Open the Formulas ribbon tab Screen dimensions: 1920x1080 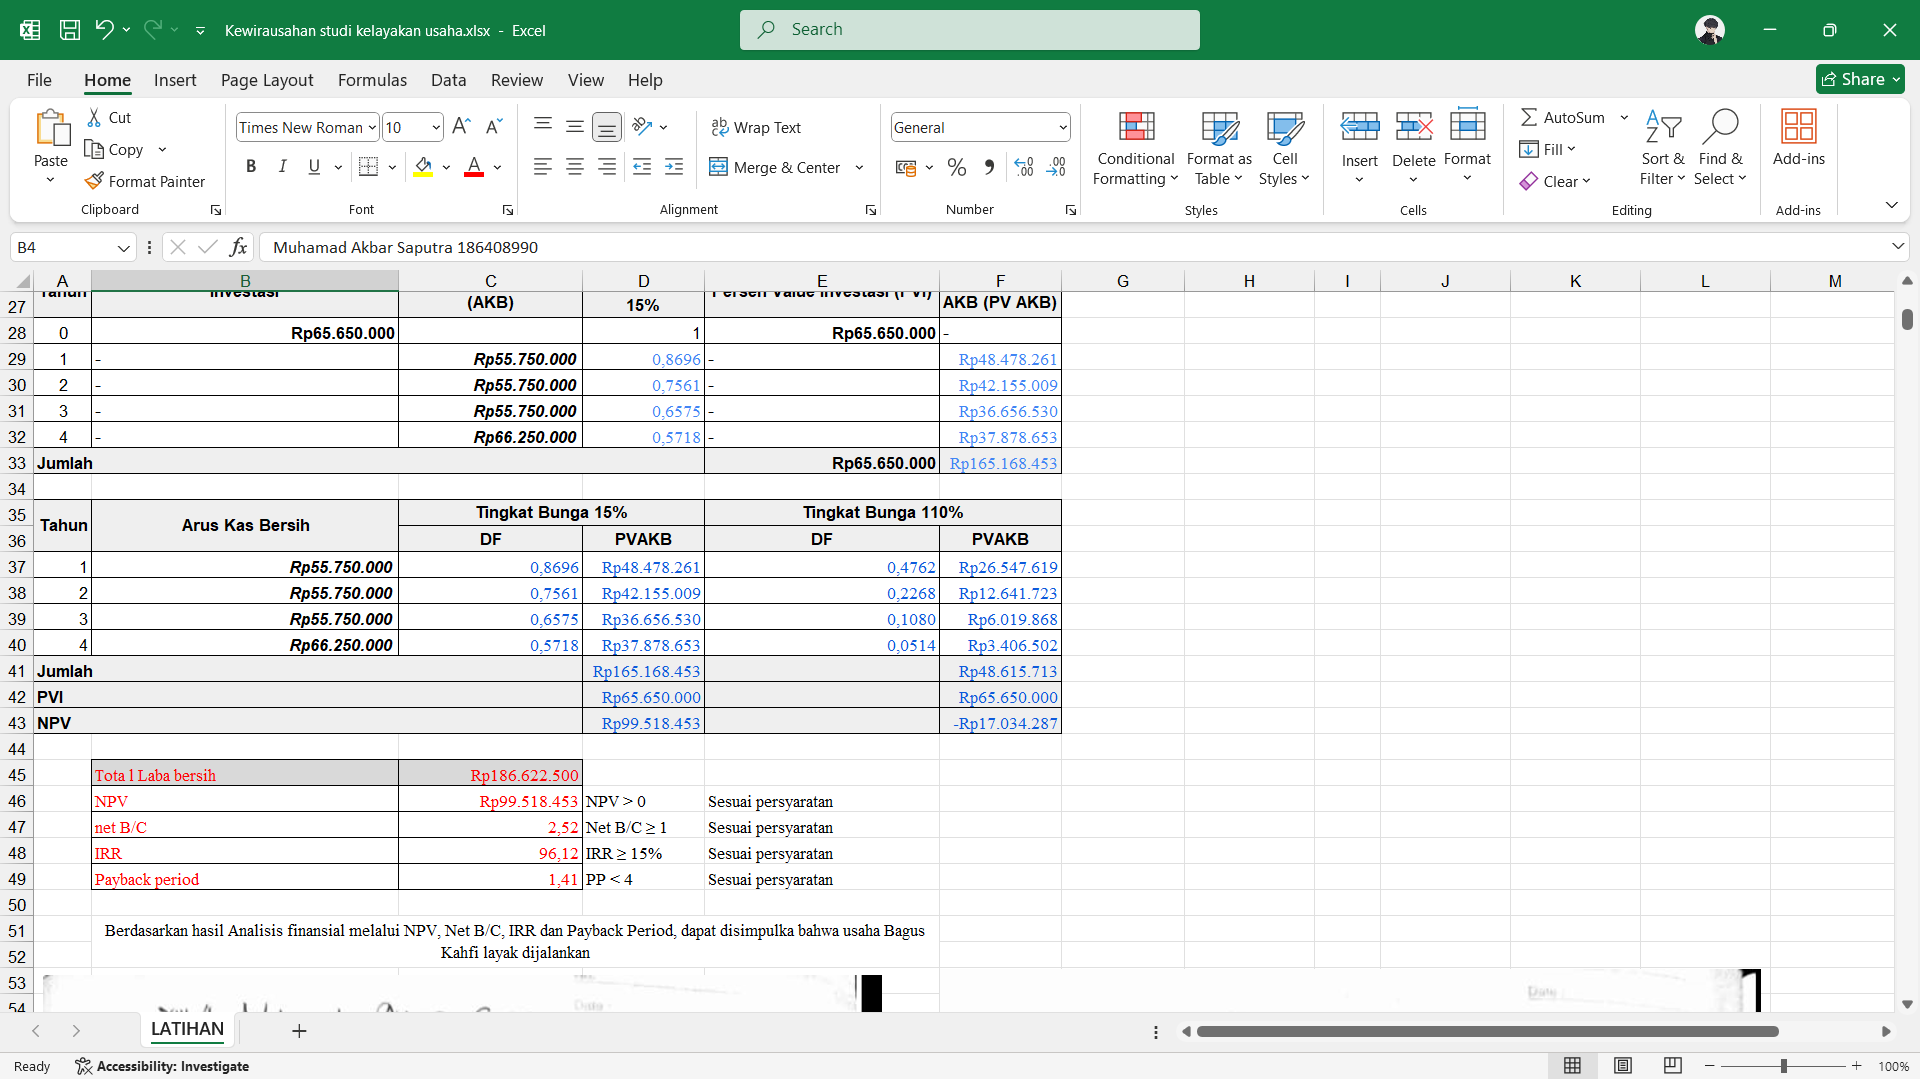(x=372, y=80)
